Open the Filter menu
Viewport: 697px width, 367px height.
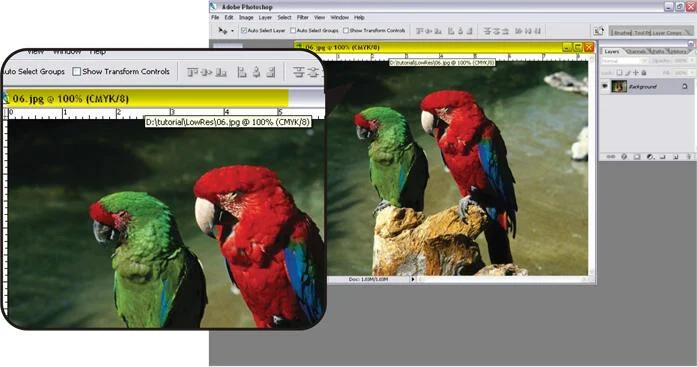[x=303, y=17]
